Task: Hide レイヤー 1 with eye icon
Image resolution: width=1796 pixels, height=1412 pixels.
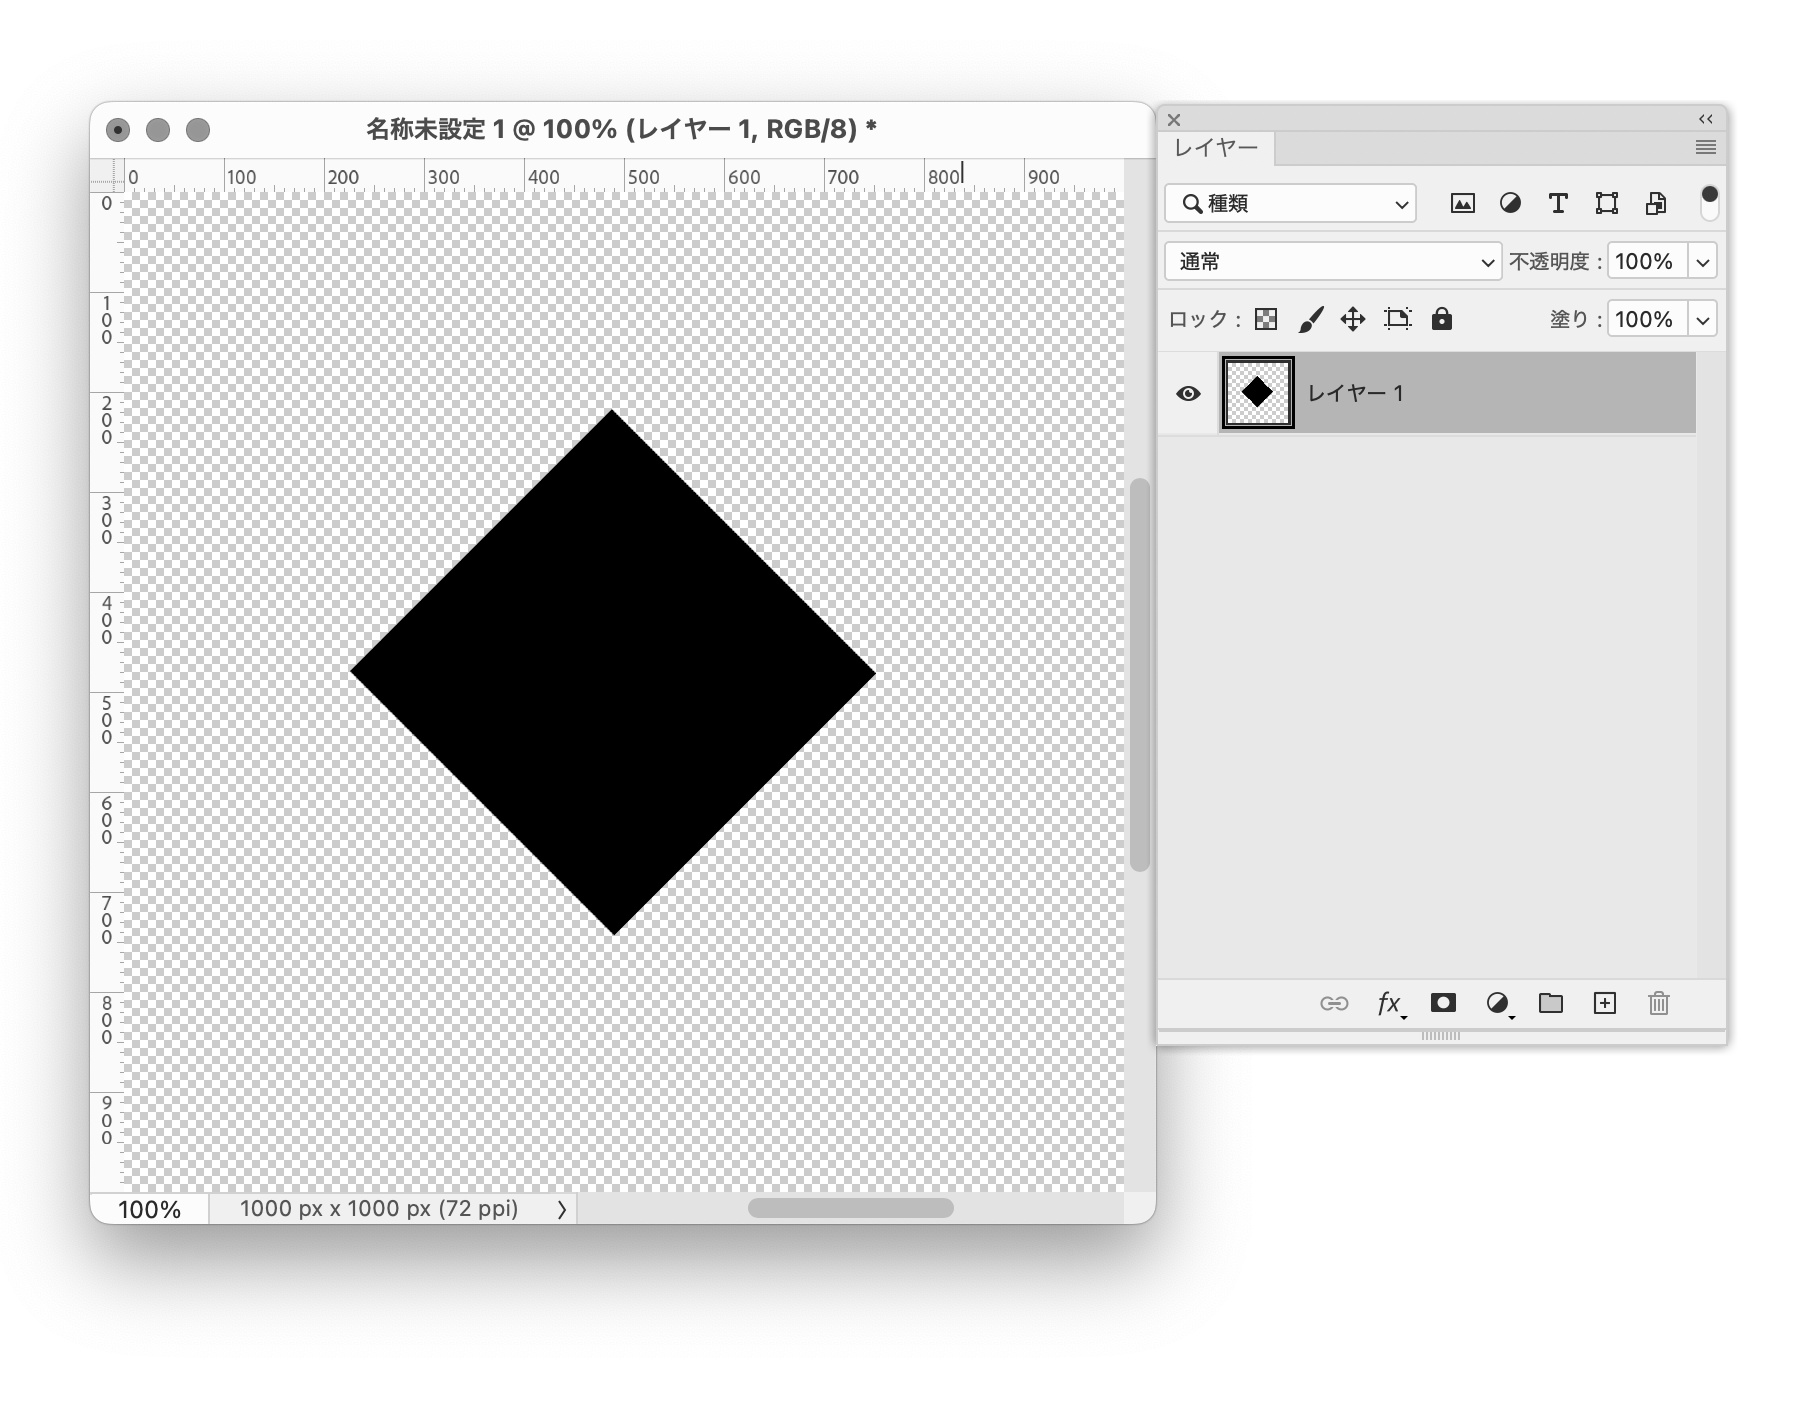Action: pyautogui.click(x=1188, y=393)
